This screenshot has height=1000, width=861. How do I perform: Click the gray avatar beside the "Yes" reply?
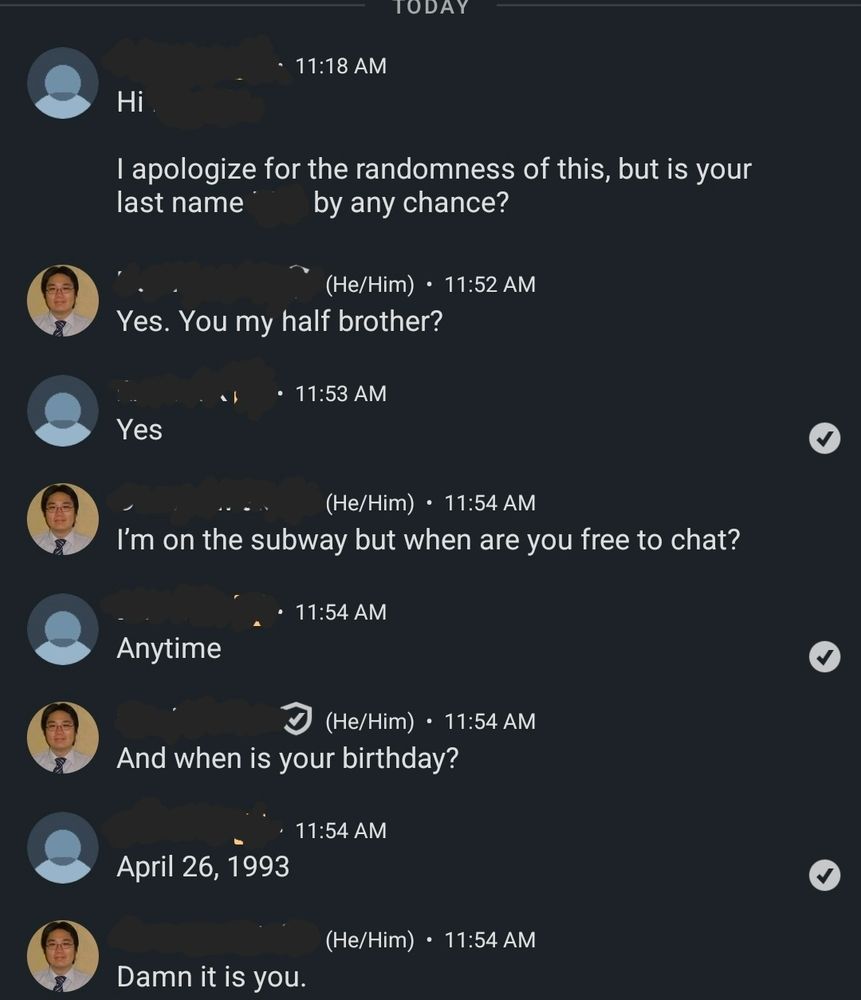(x=63, y=410)
